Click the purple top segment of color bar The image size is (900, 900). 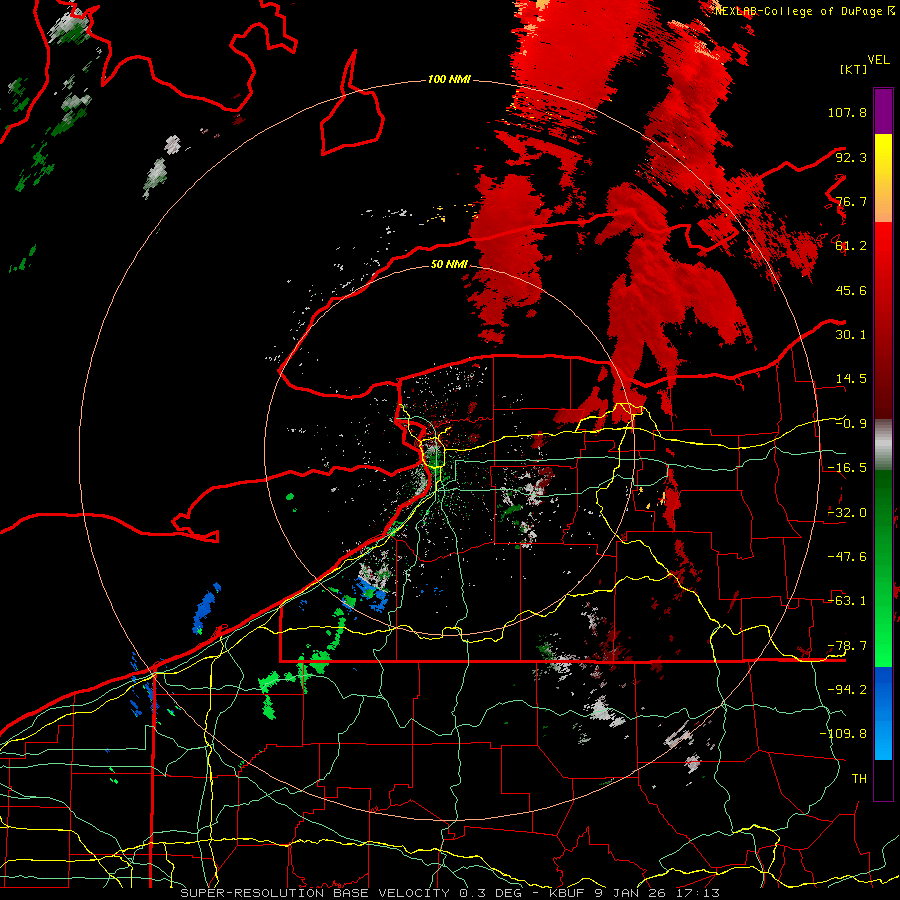click(883, 111)
